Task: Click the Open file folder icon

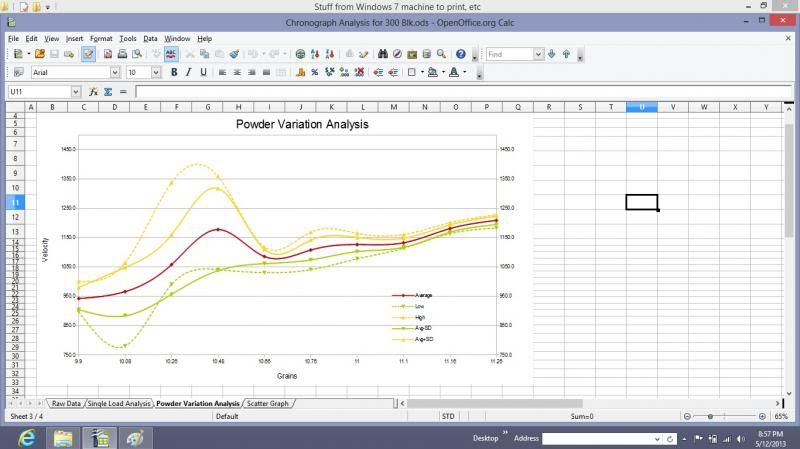Action: pos(40,54)
